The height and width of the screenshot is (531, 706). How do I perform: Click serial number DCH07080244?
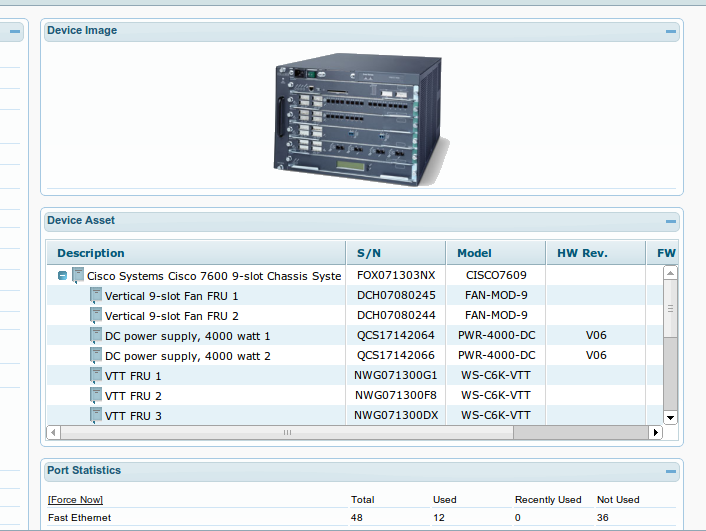coord(396,315)
